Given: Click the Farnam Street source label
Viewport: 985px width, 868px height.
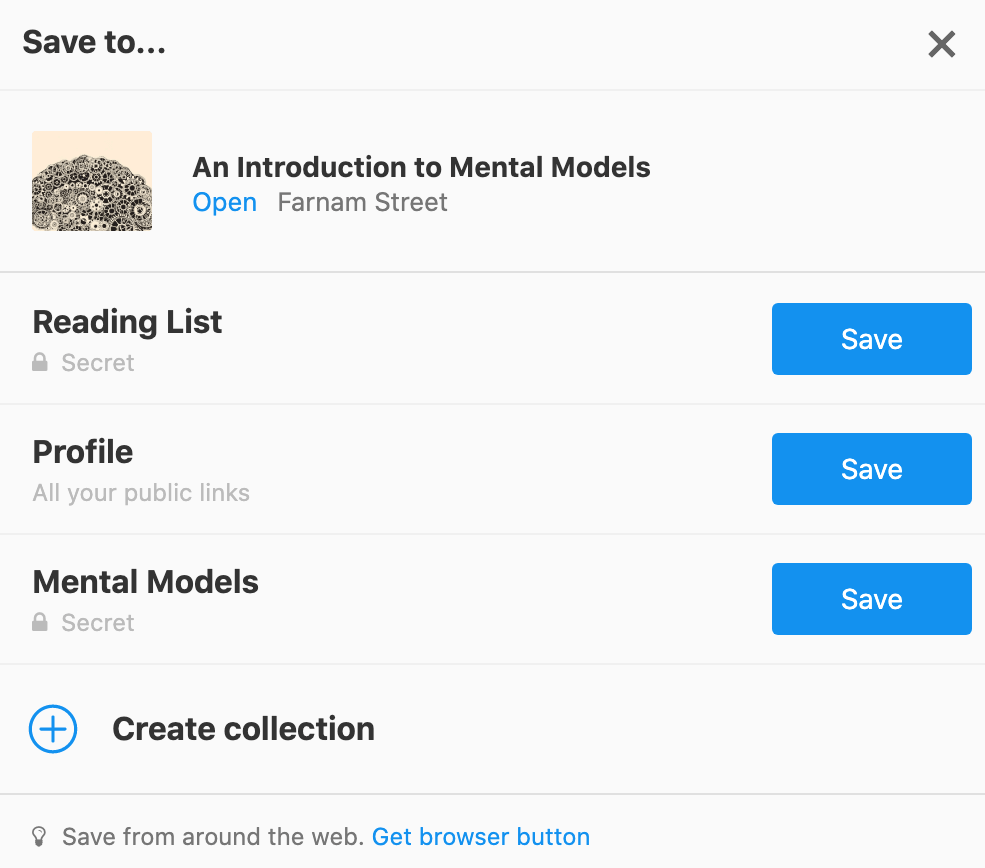Looking at the screenshot, I should click(x=362, y=202).
